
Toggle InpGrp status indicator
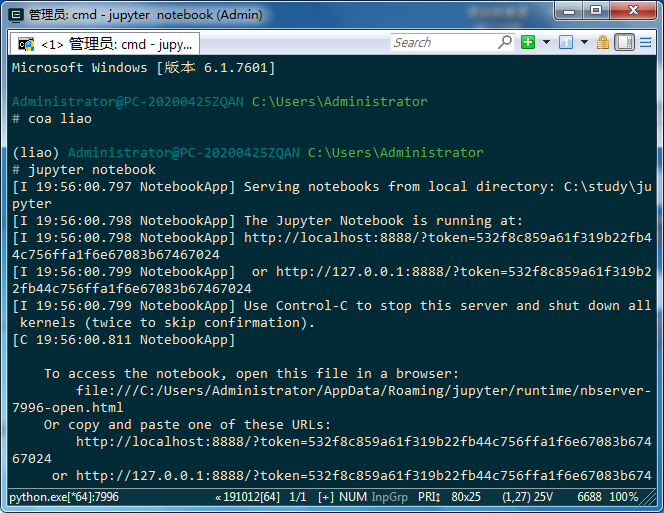coord(390,497)
